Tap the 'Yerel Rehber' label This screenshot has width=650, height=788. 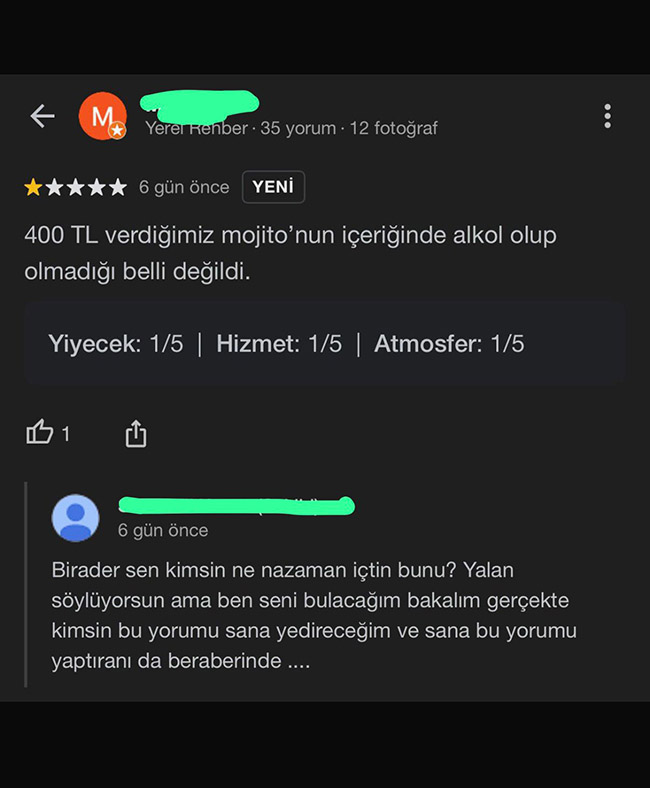click(x=197, y=129)
